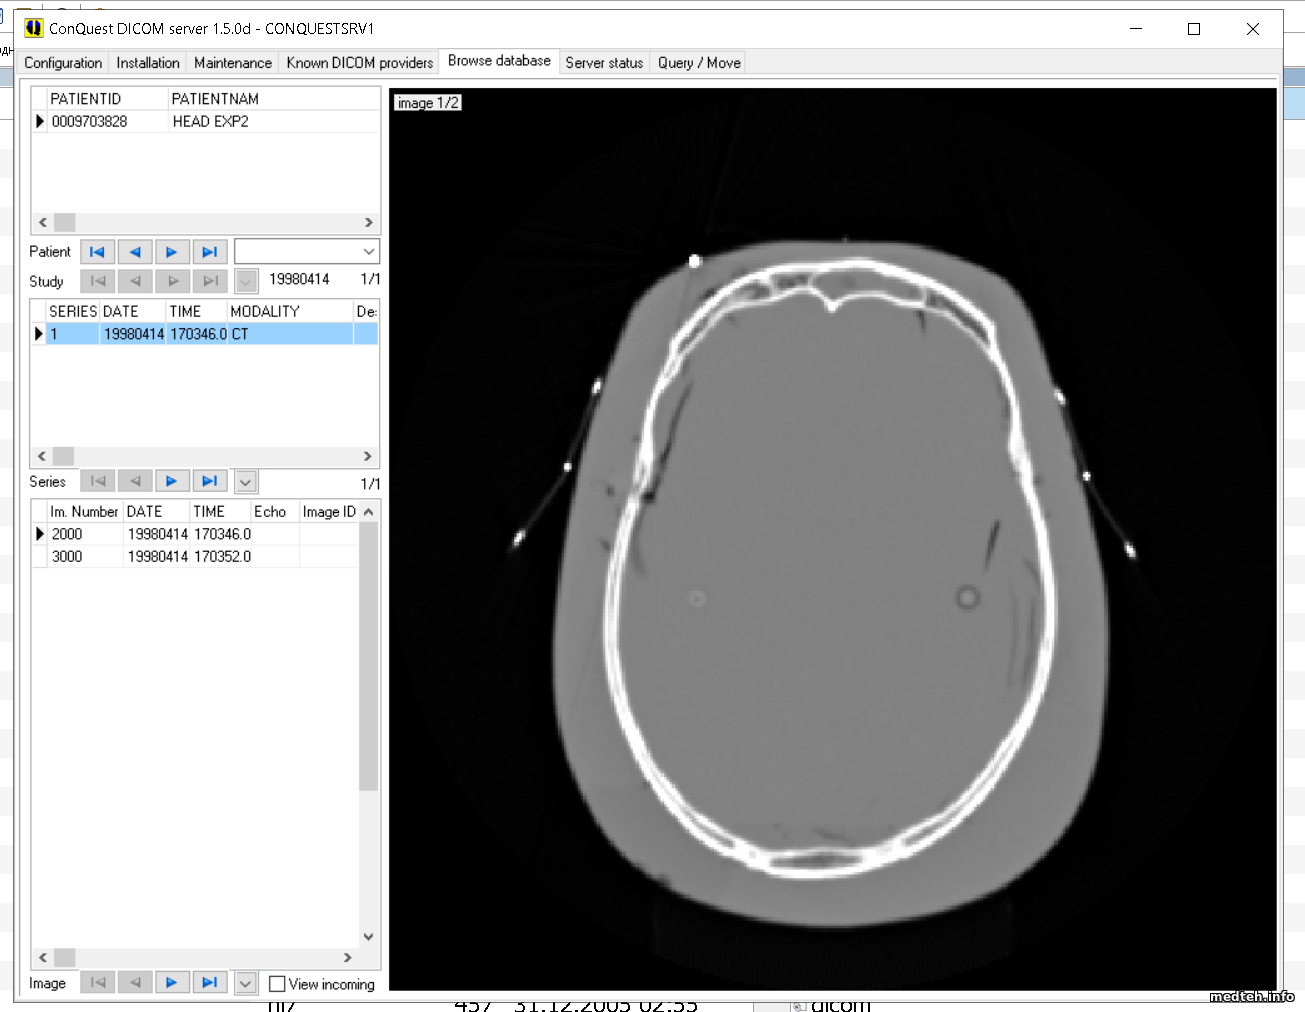Go to first patient record
The width and height of the screenshot is (1305, 1012).
pos(97,252)
